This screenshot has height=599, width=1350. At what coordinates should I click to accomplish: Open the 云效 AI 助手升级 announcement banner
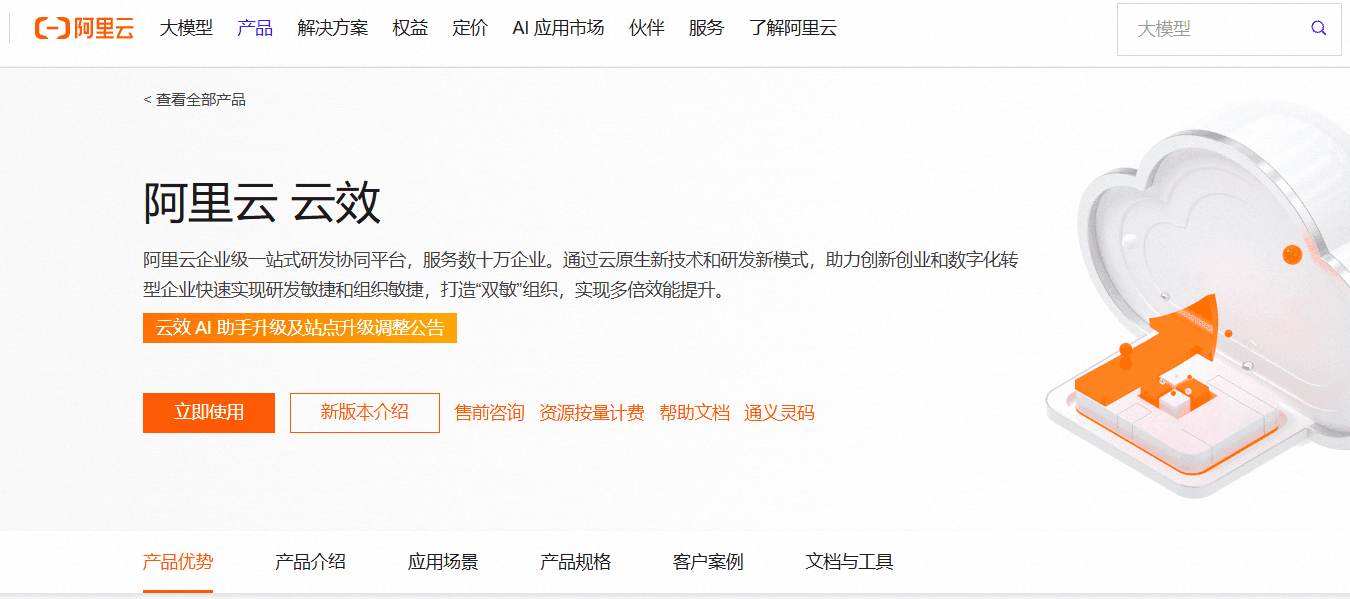point(300,328)
